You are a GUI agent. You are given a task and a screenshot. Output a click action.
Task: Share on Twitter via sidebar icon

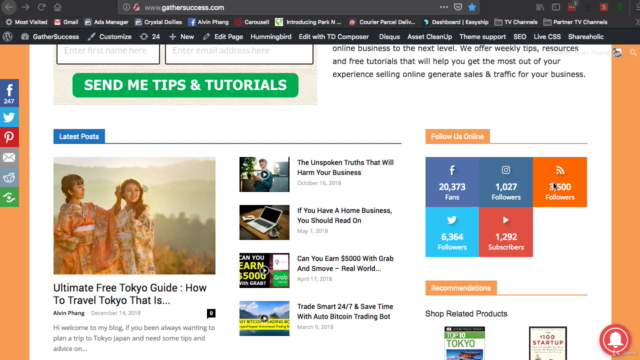pyautogui.click(x=9, y=117)
